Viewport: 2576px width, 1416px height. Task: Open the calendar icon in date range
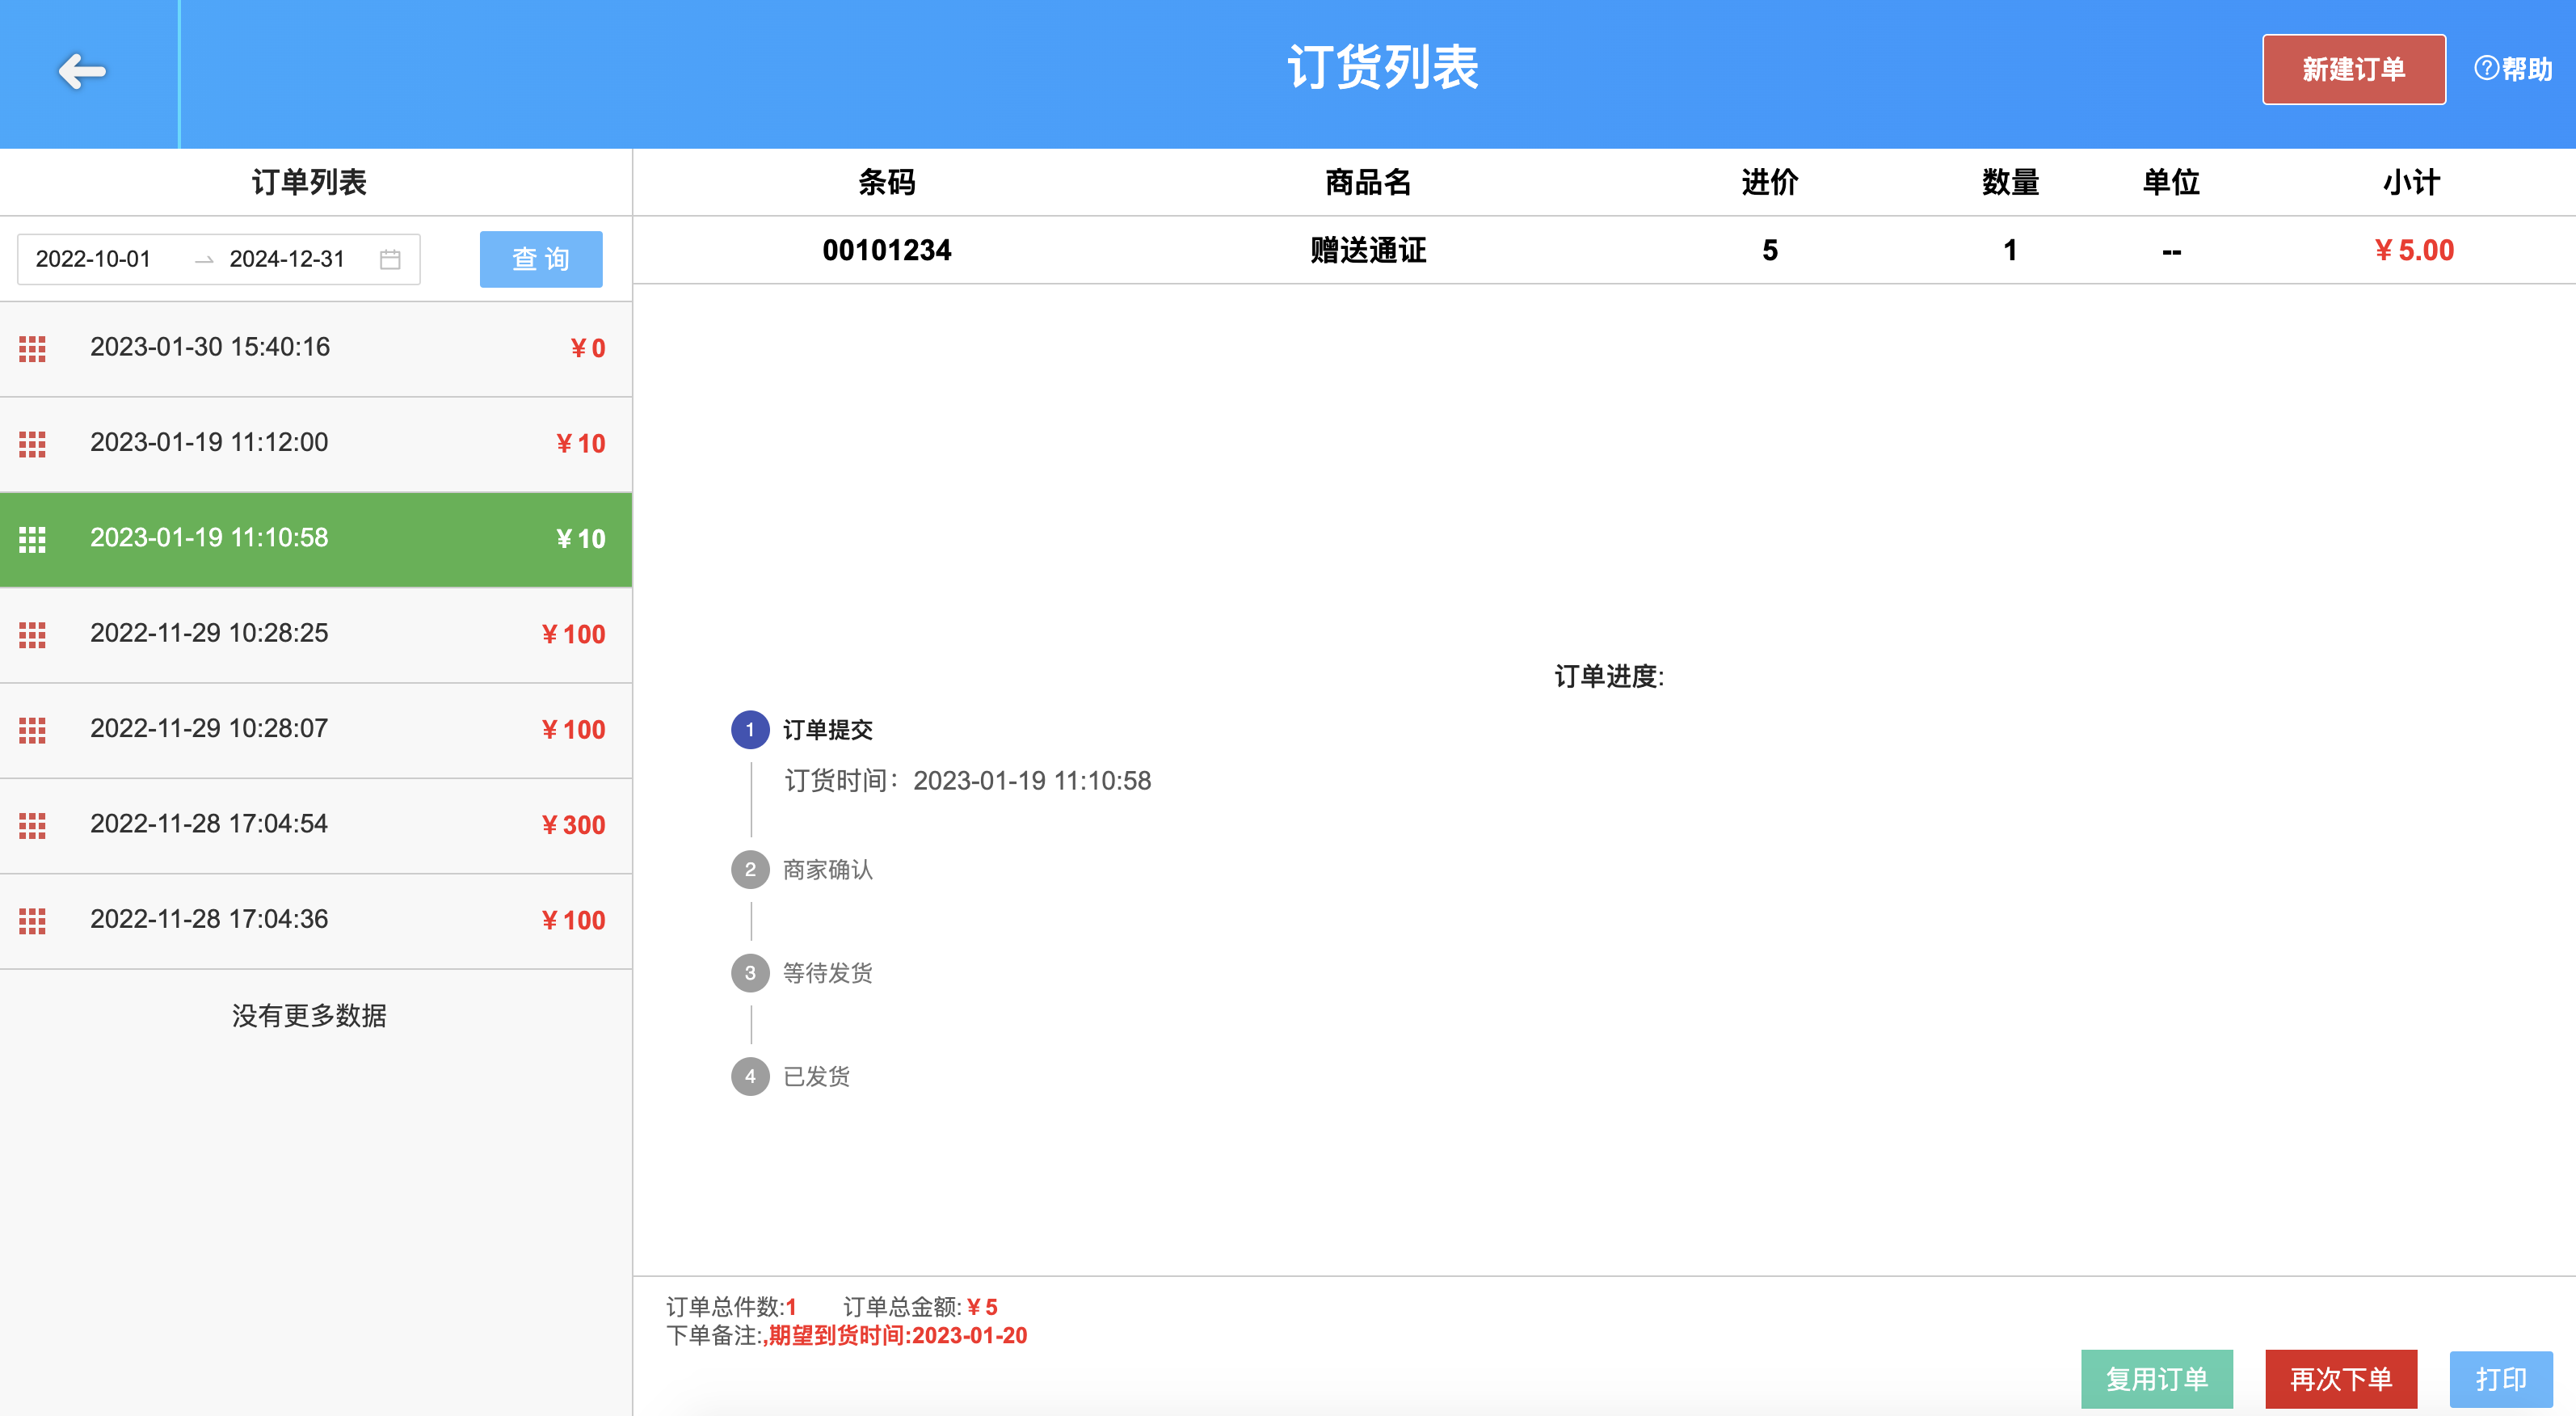(x=390, y=259)
